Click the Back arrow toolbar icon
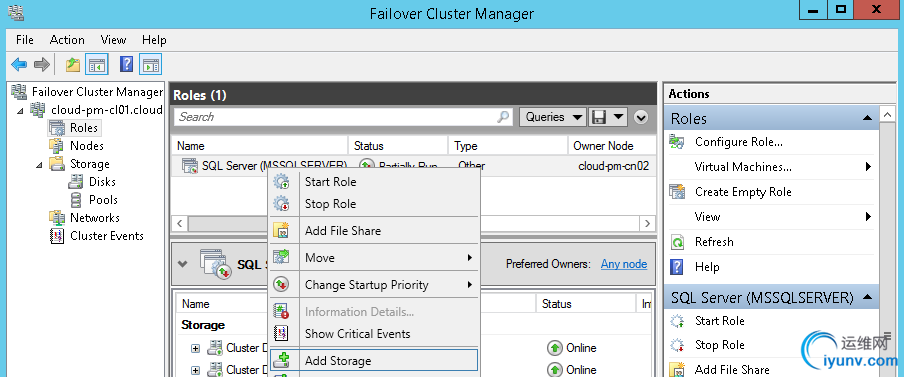904x377 pixels. 19,65
